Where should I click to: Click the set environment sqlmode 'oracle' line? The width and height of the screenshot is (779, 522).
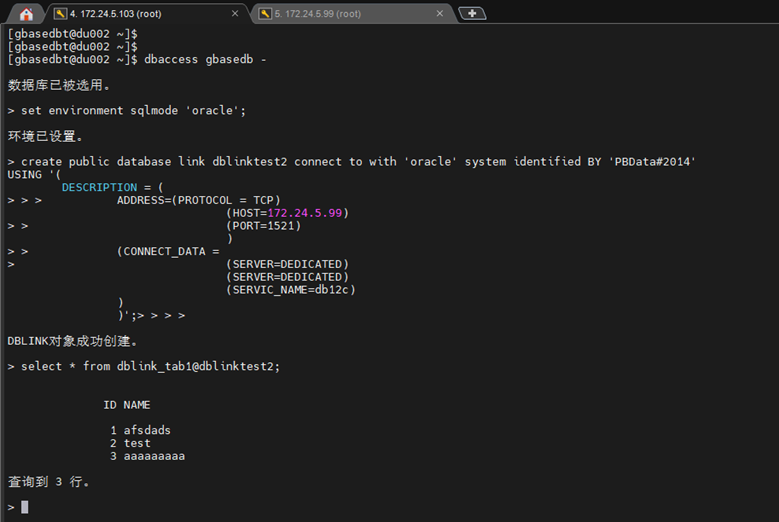click(133, 110)
